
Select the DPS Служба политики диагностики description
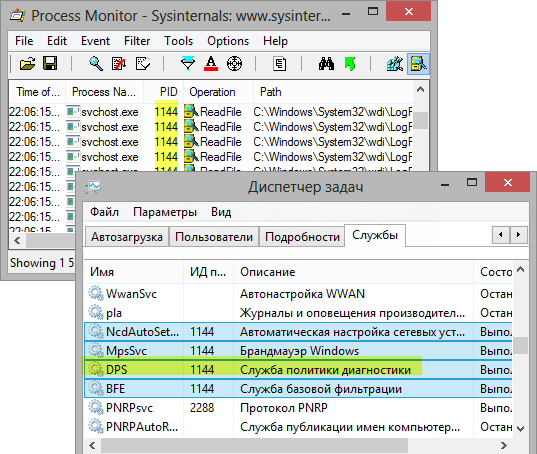pyautogui.click(x=325, y=370)
